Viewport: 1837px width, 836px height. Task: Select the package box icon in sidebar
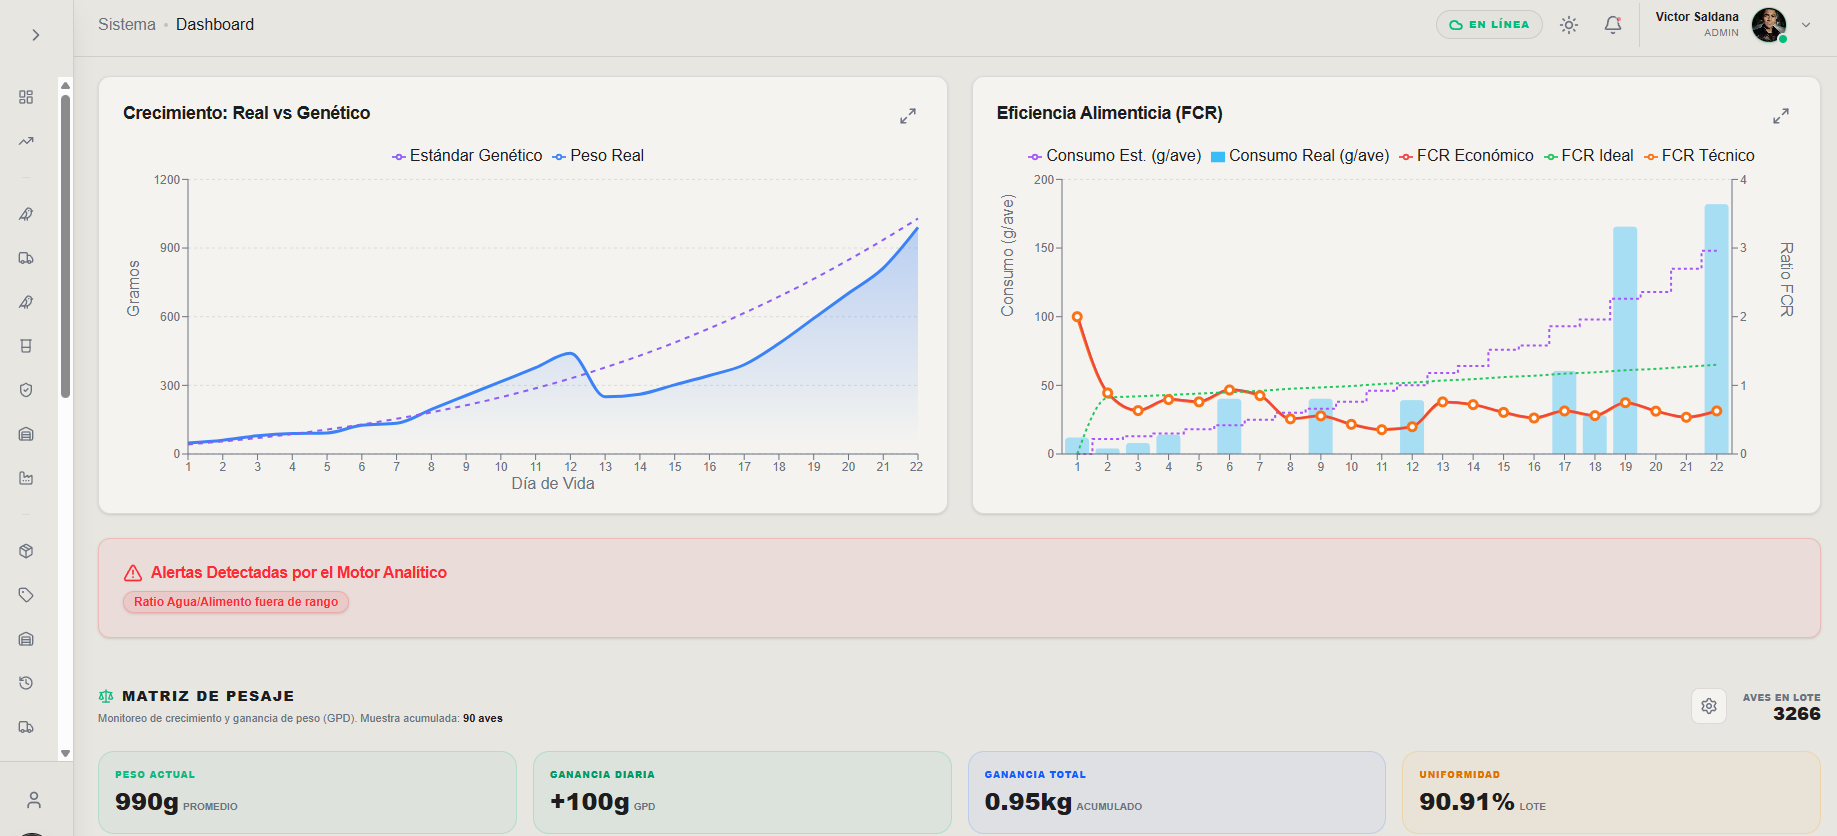(x=26, y=551)
